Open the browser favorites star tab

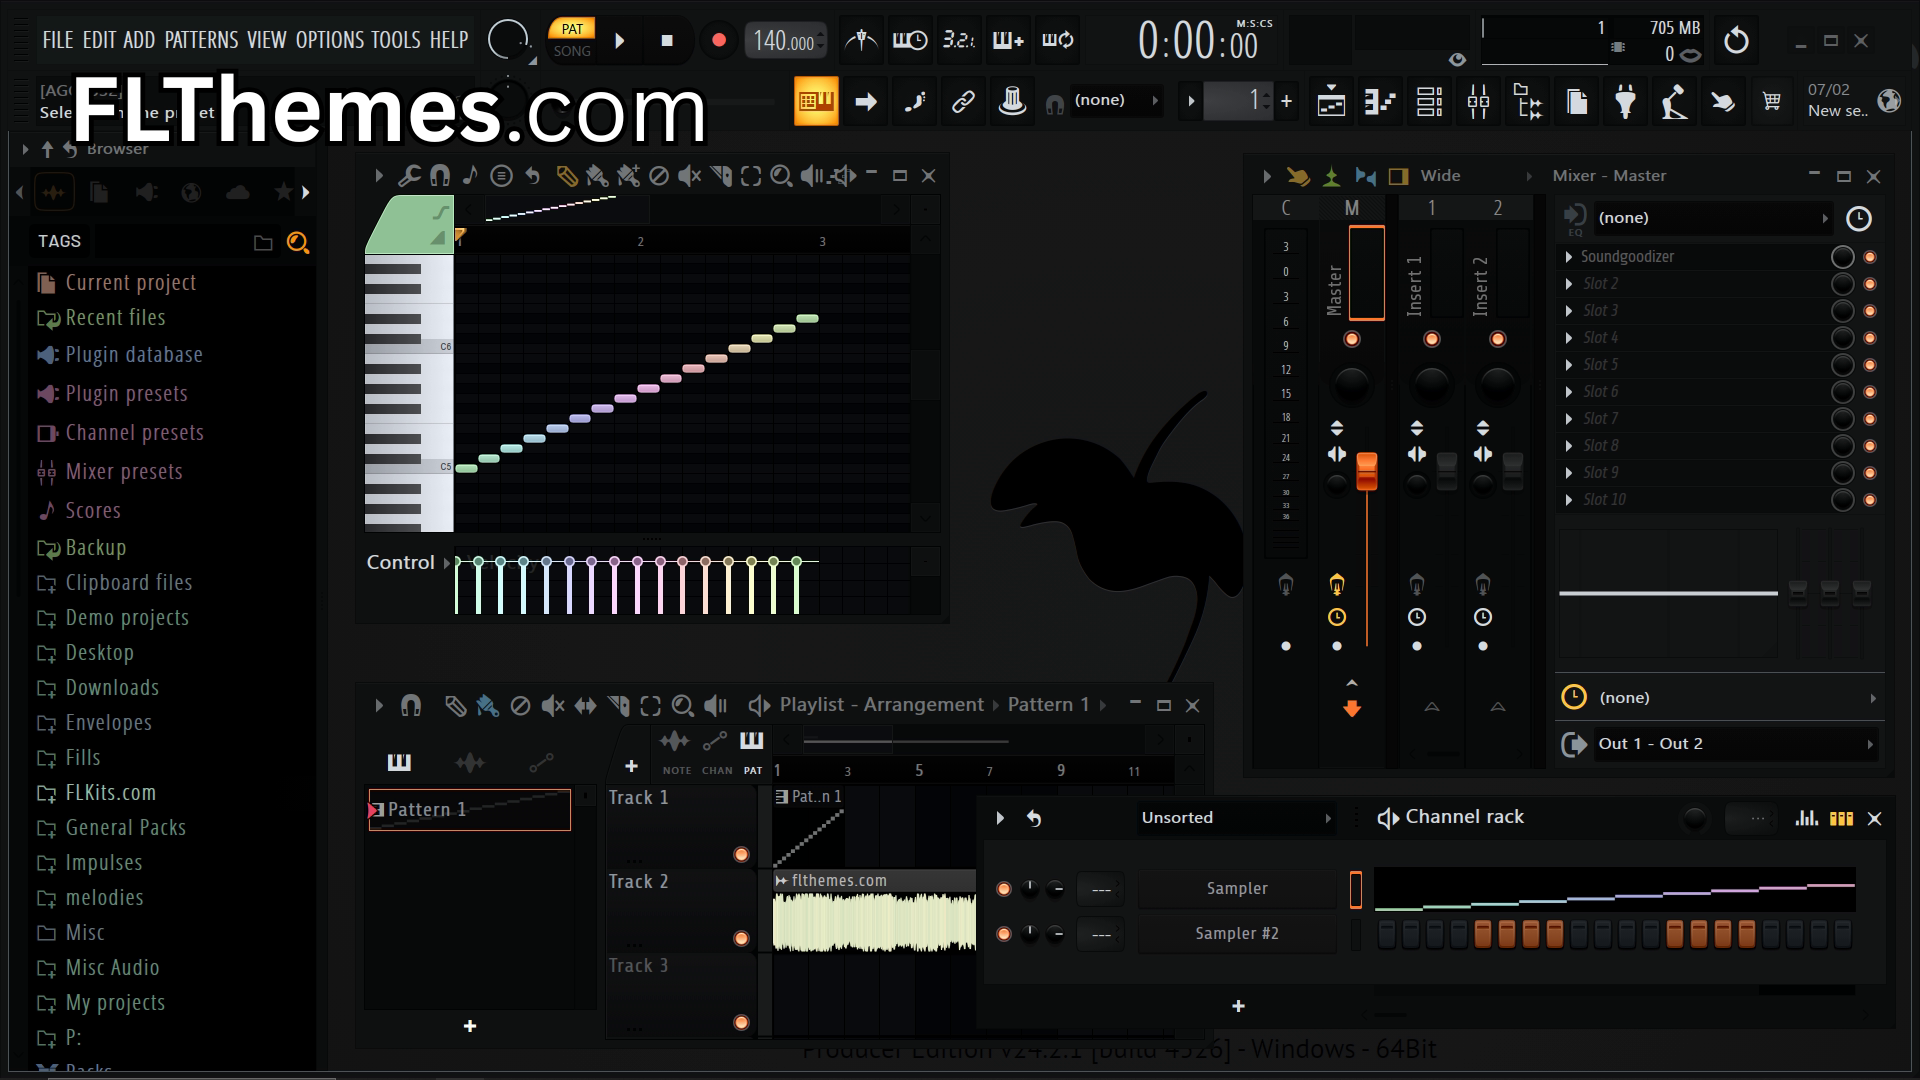click(x=284, y=192)
